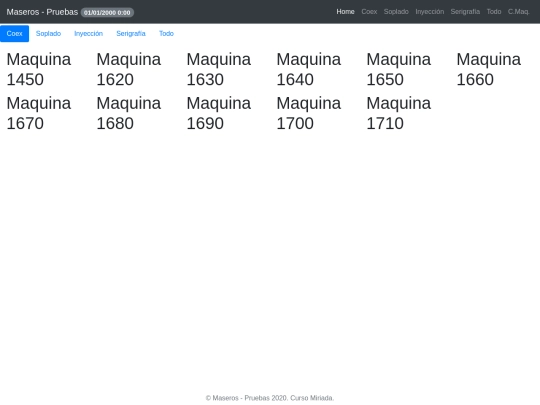Select Maquina 1700

(x=309, y=113)
